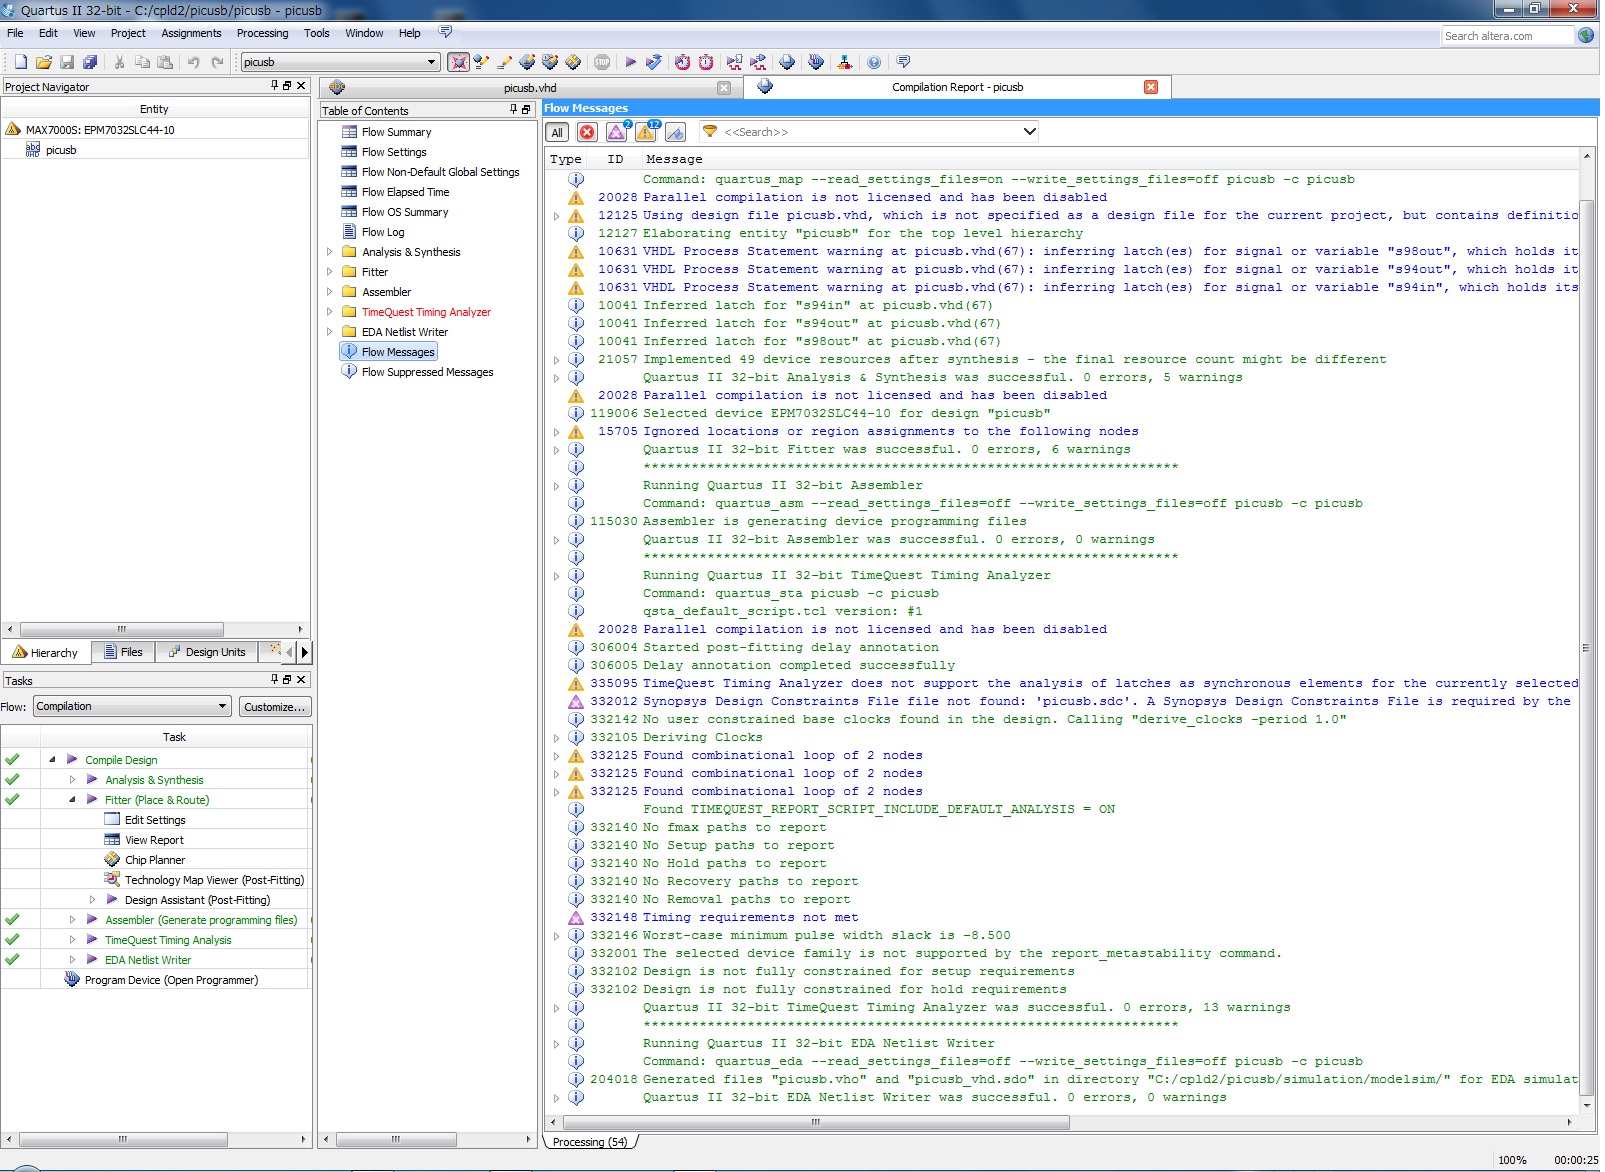Click the blue help question-mark icon
The height and width of the screenshot is (1172, 1605).
(x=874, y=62)
